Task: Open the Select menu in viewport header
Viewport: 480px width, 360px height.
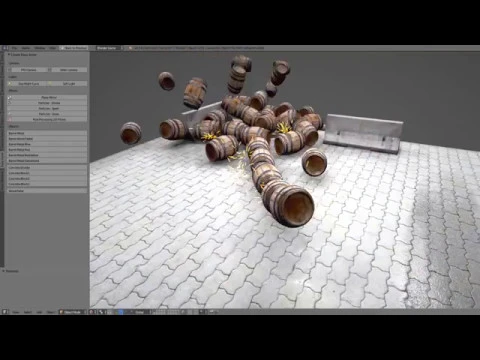Action: click(28, 312)
